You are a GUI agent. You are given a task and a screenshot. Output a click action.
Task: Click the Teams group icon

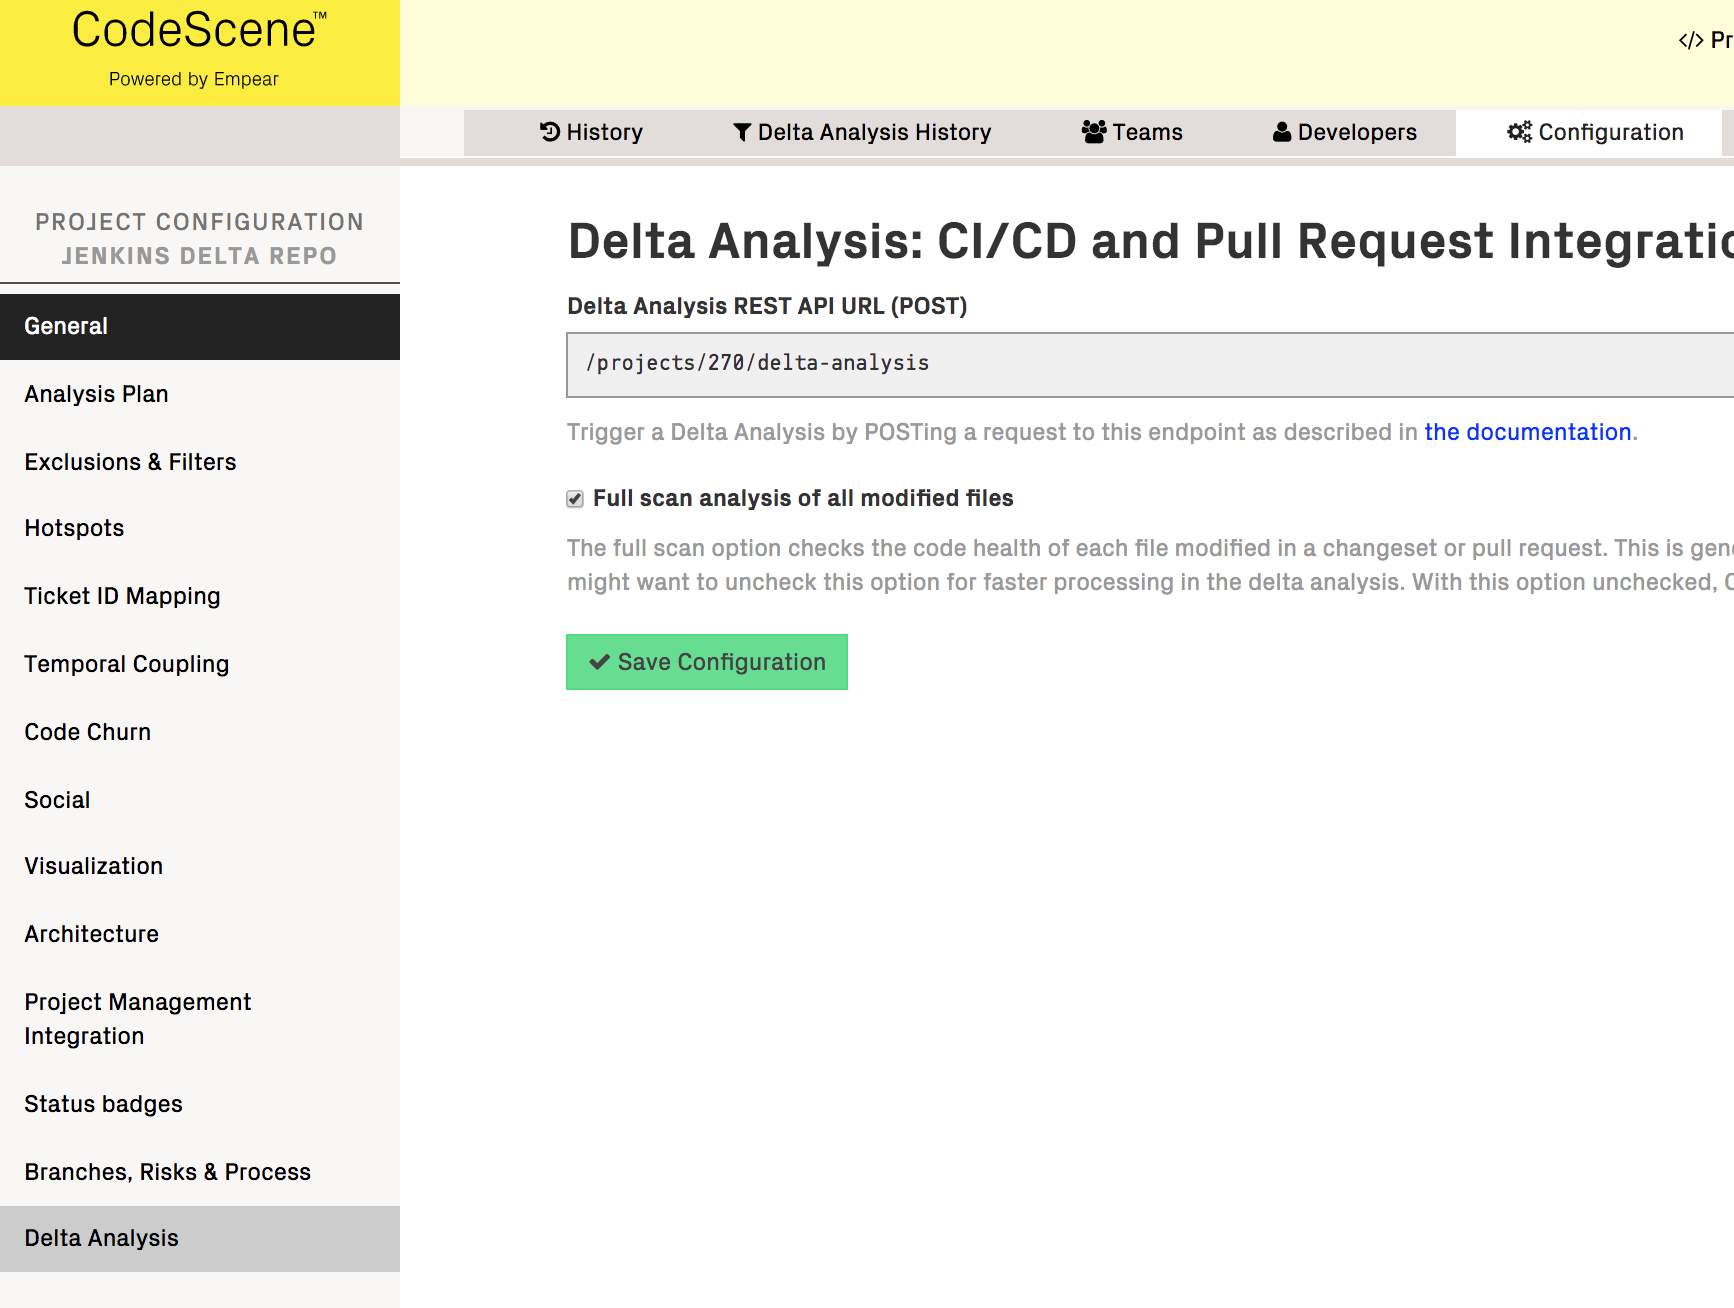[x=1094, y=132]
